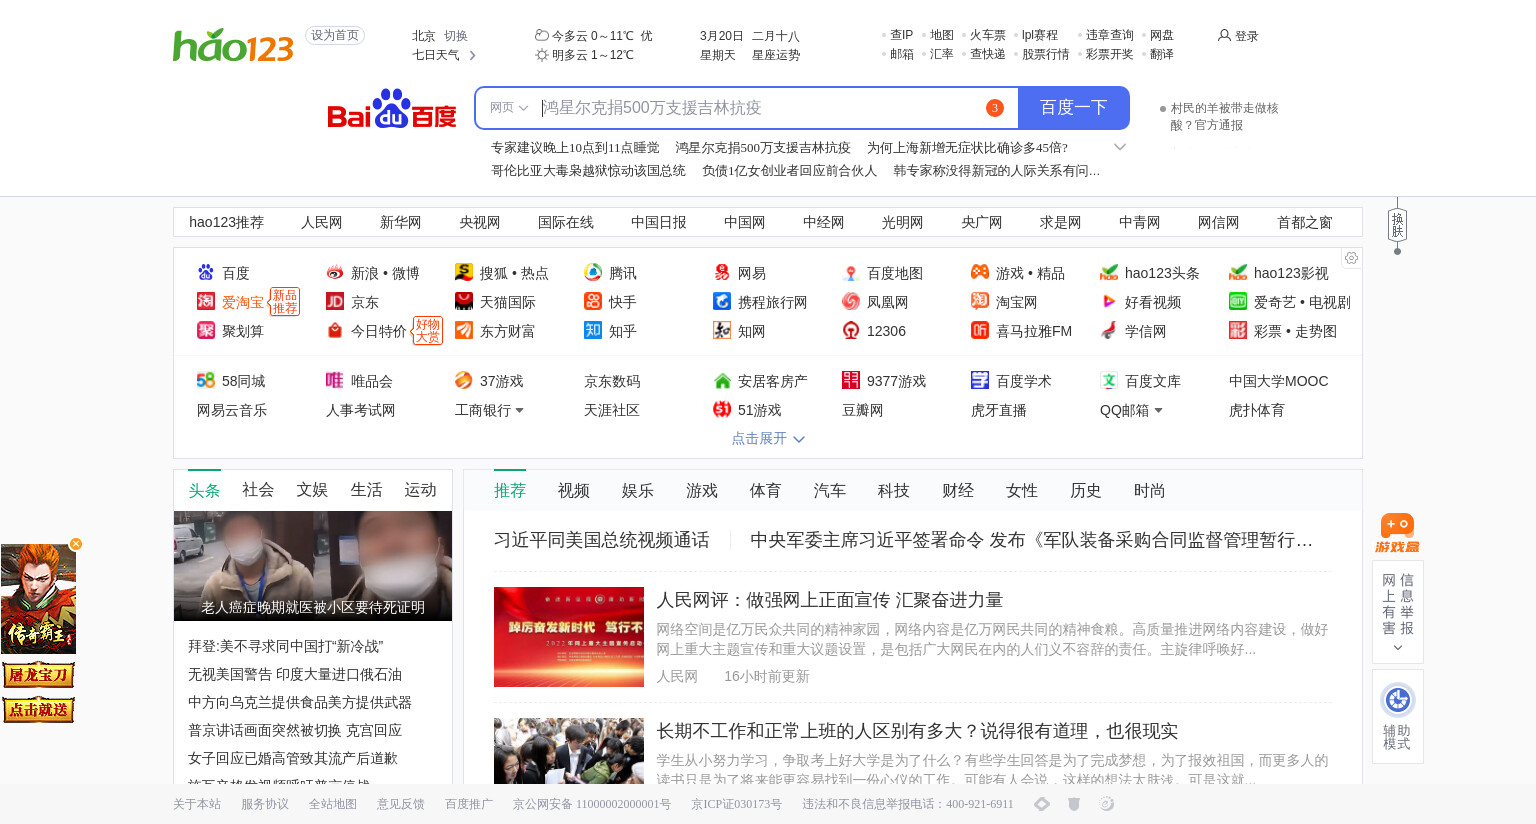Open headline 习近平同美国总统视频通话
The width and height of the screenshot is (1536, 824).
tap(602, 540)
